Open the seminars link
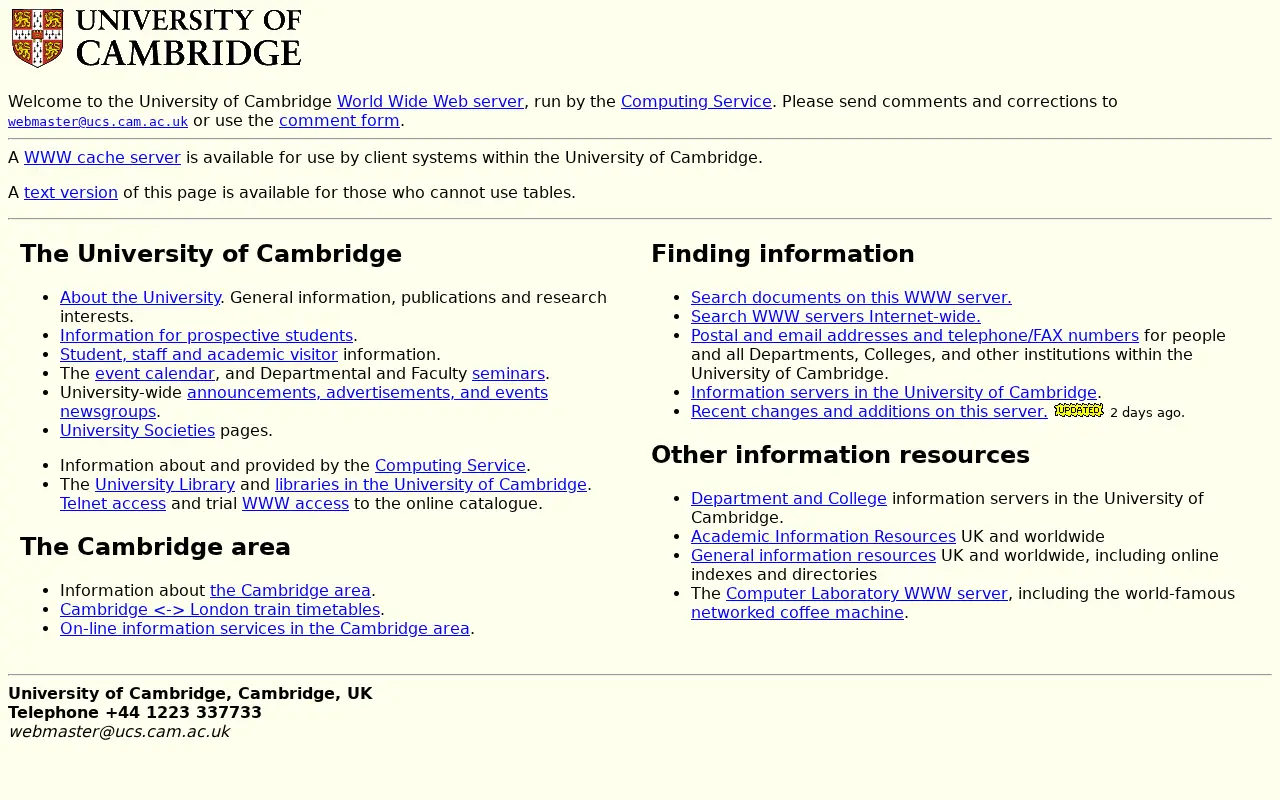Viewport: 1280px width, 800px height. point(508,374)
